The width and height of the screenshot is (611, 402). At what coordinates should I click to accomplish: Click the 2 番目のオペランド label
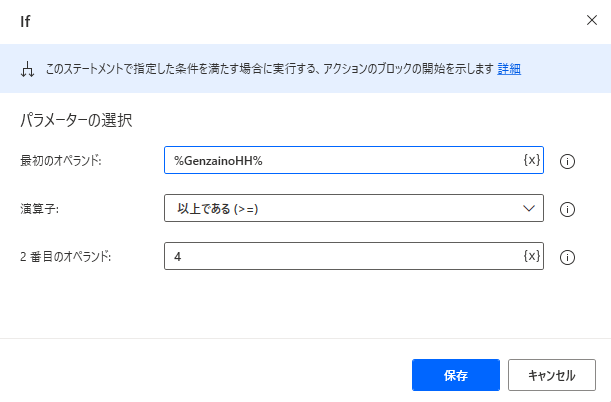[x=66, y=257]
